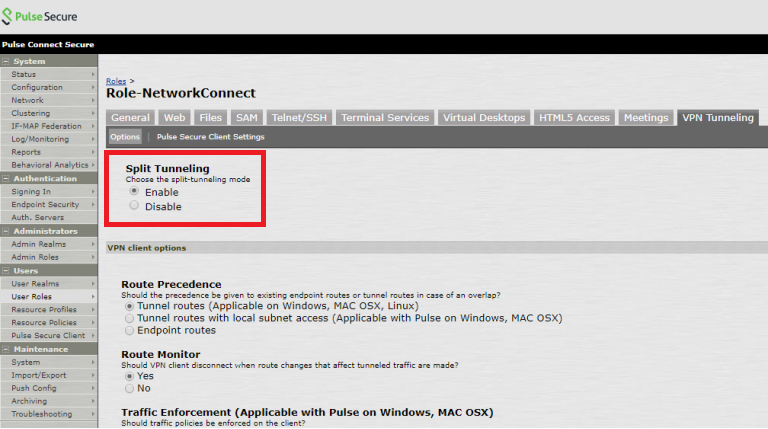768x429 pixels.
Task: Click the Pulse Connect Secure title
Action: 48,45
